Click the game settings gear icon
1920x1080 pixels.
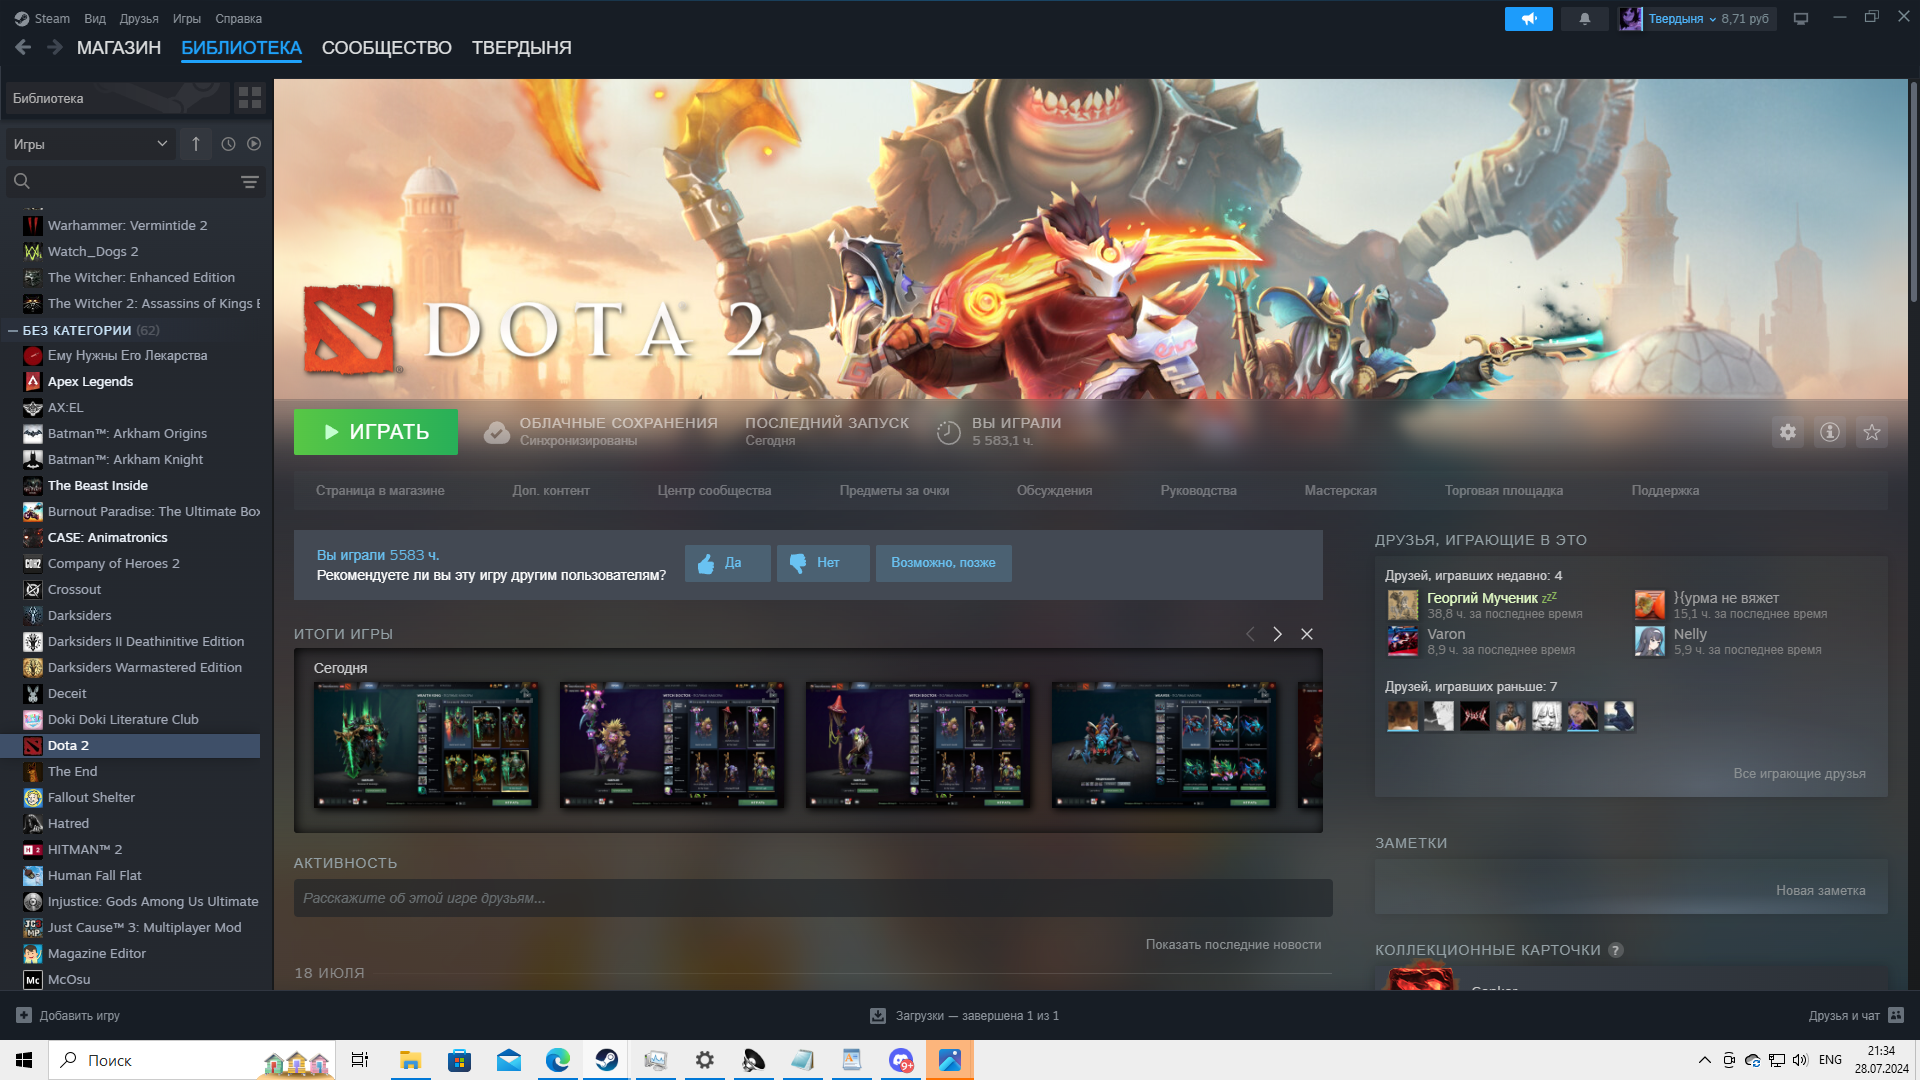(x=1787, y=432)
